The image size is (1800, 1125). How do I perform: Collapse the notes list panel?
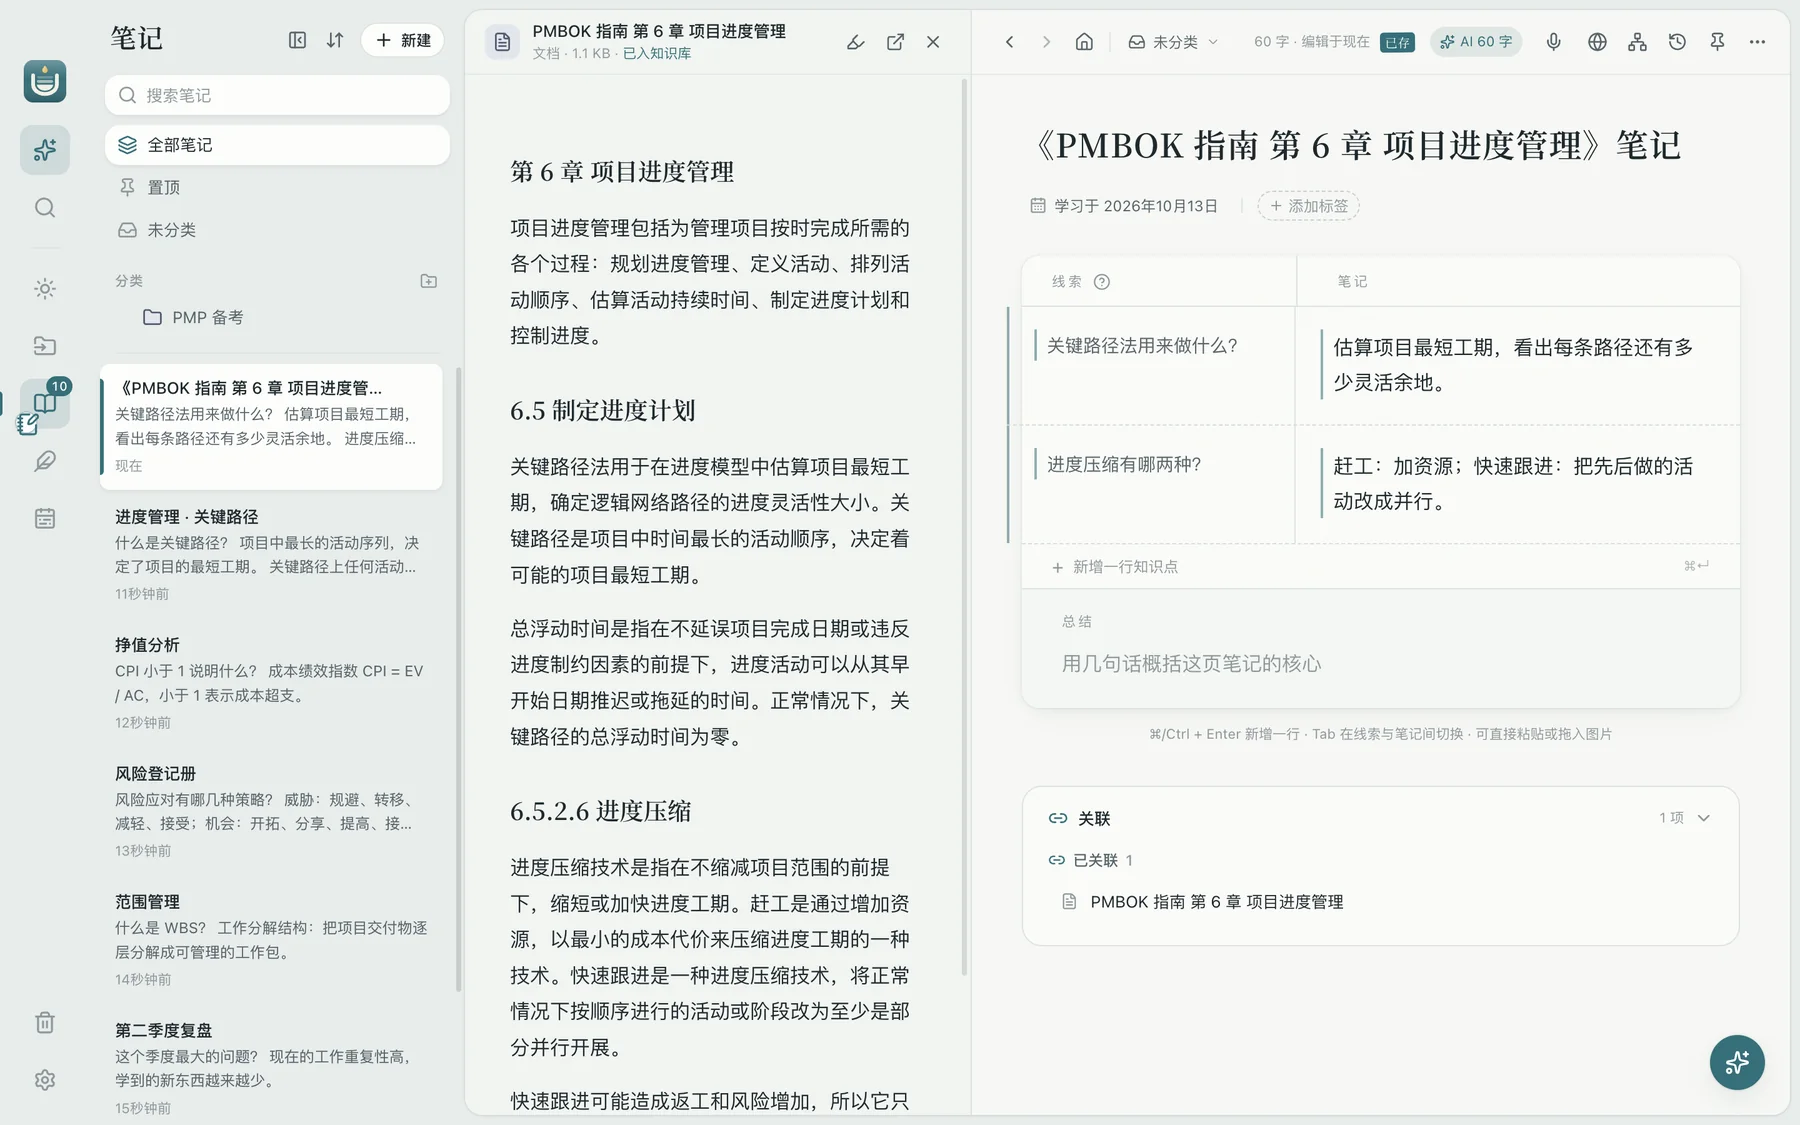(x=297, y=40)
